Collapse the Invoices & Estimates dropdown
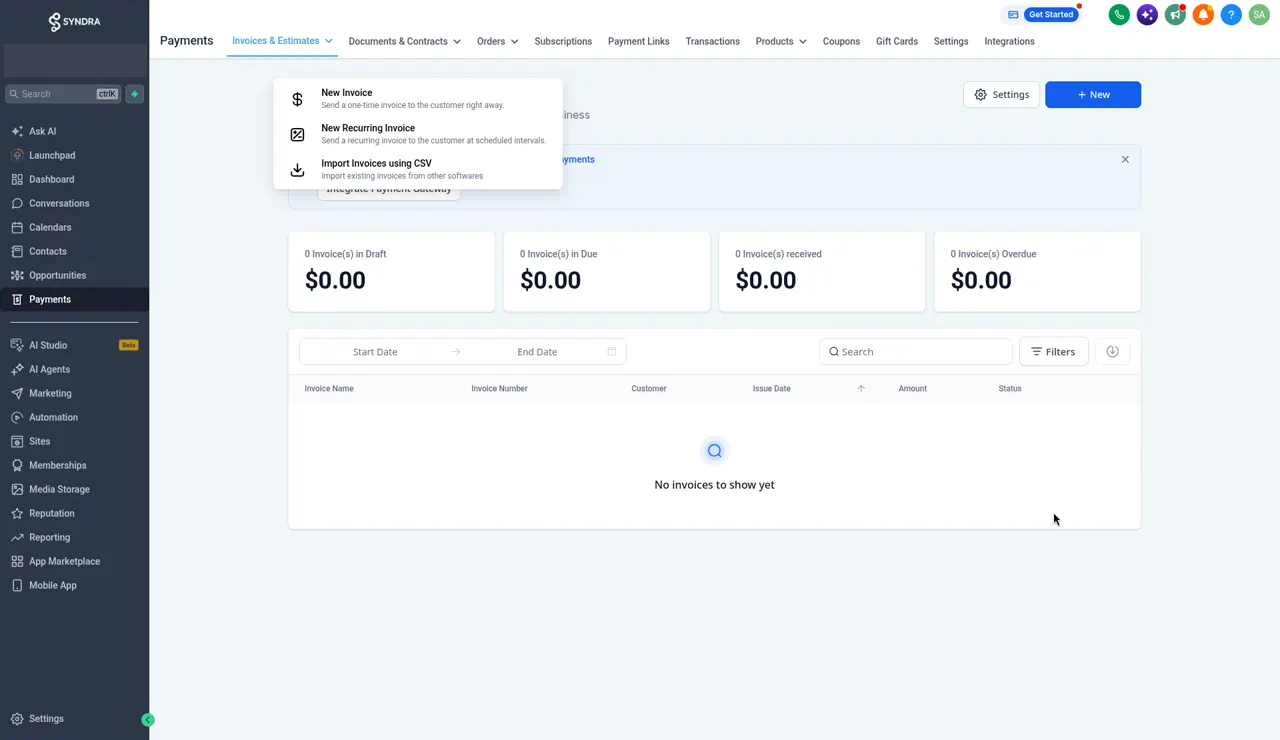Screen dimensions: 1280x740 [282, 41]
